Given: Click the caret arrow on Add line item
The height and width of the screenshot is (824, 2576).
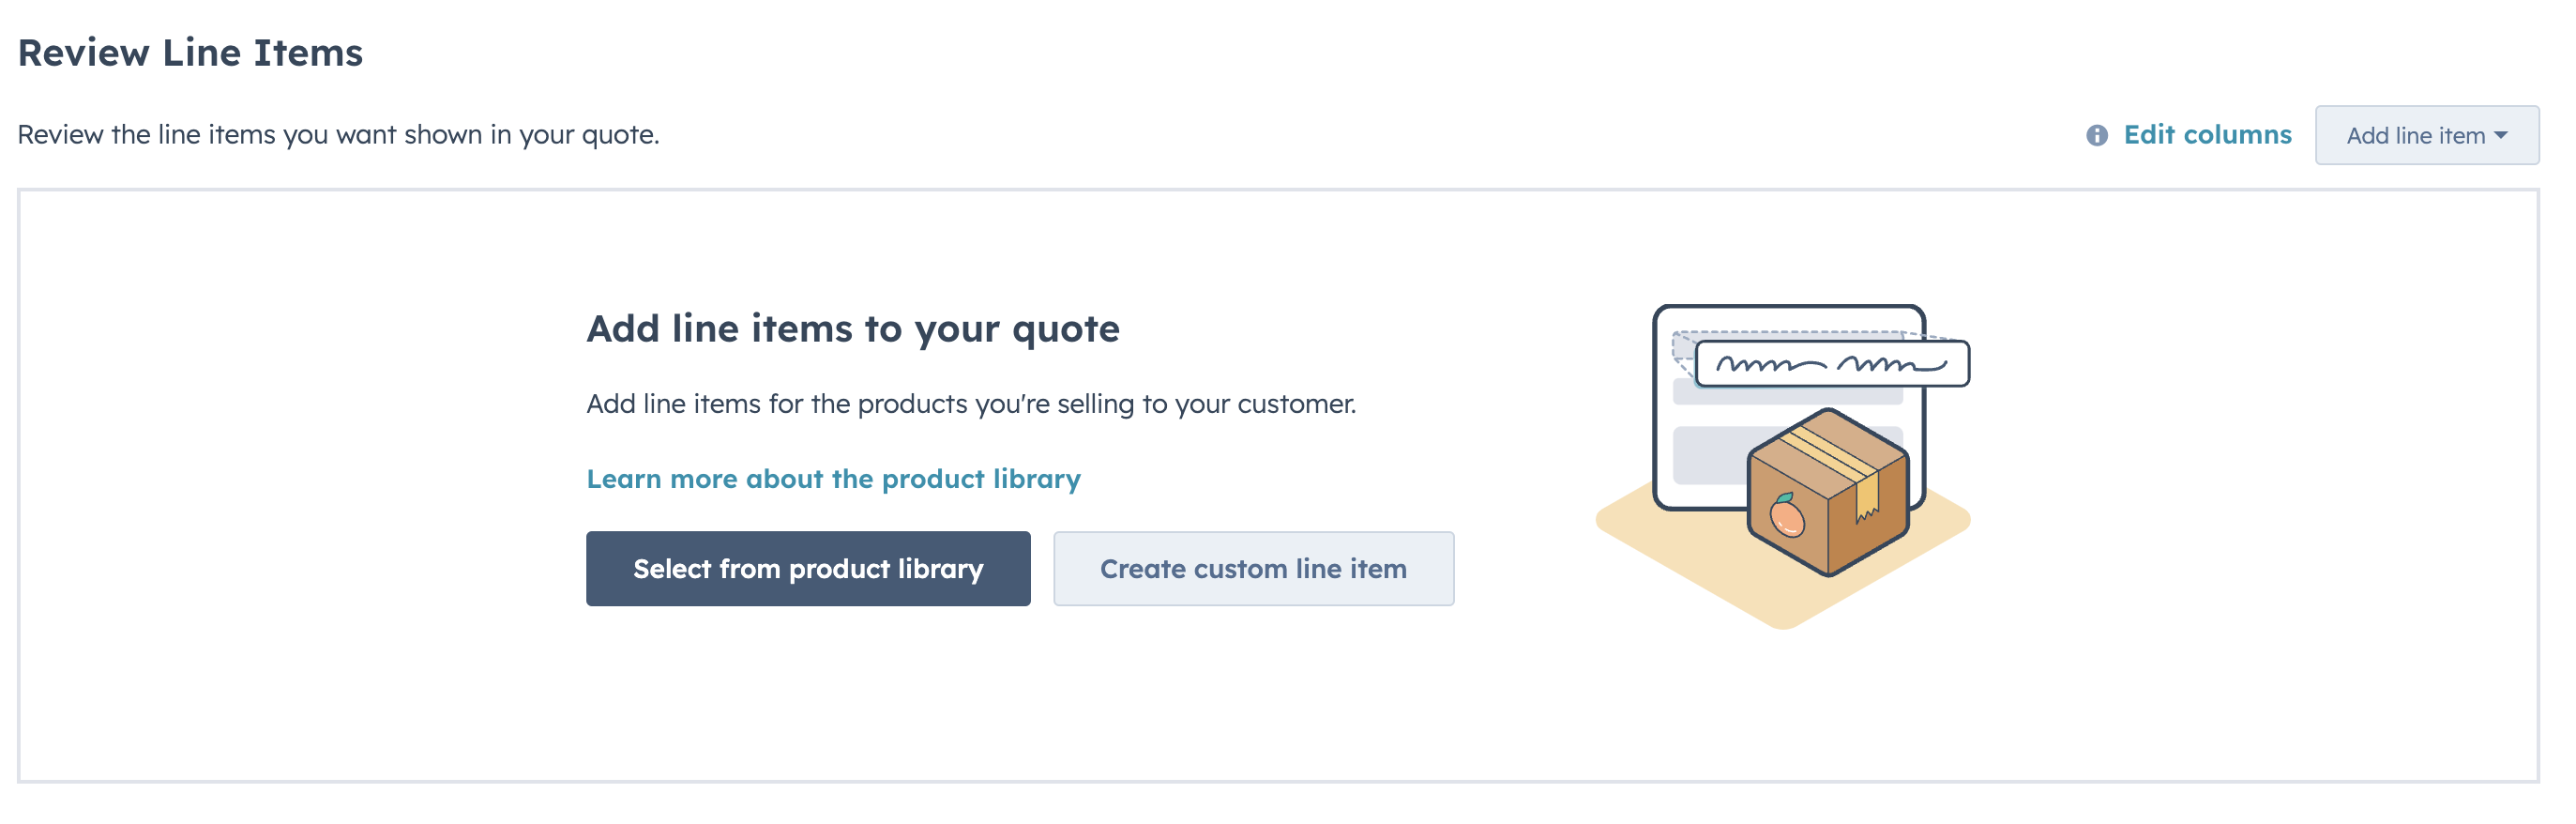Looking at the screenshot, I should pyautogui.click(x=2501, y=135).
